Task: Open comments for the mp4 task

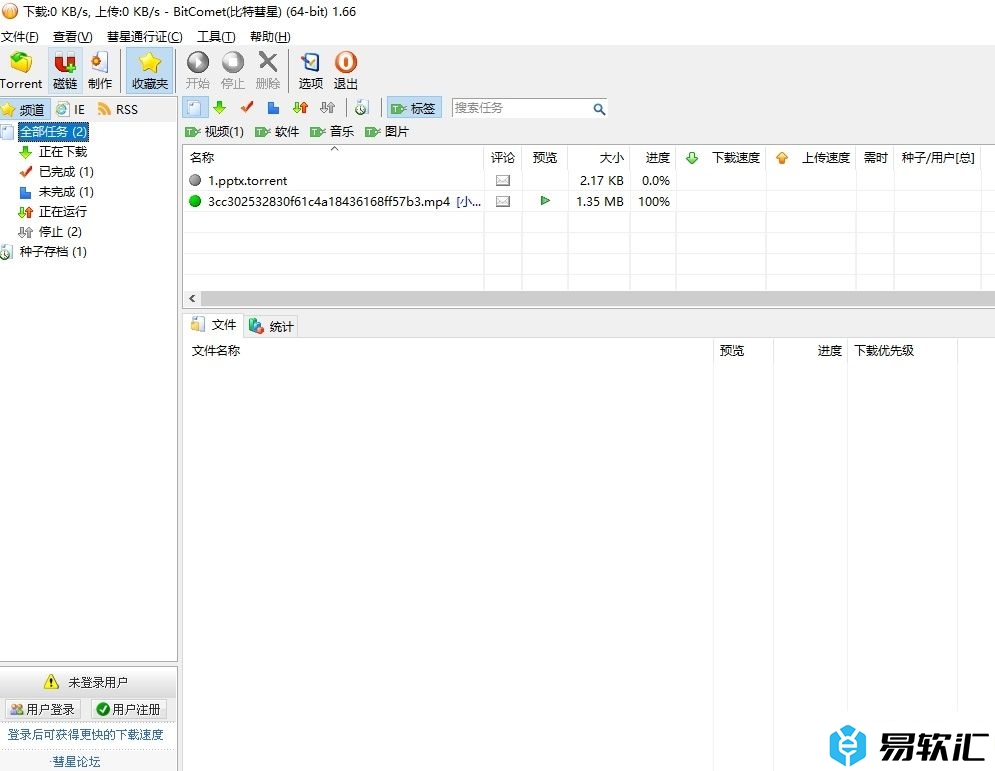Action: click(x=503, y=201)
